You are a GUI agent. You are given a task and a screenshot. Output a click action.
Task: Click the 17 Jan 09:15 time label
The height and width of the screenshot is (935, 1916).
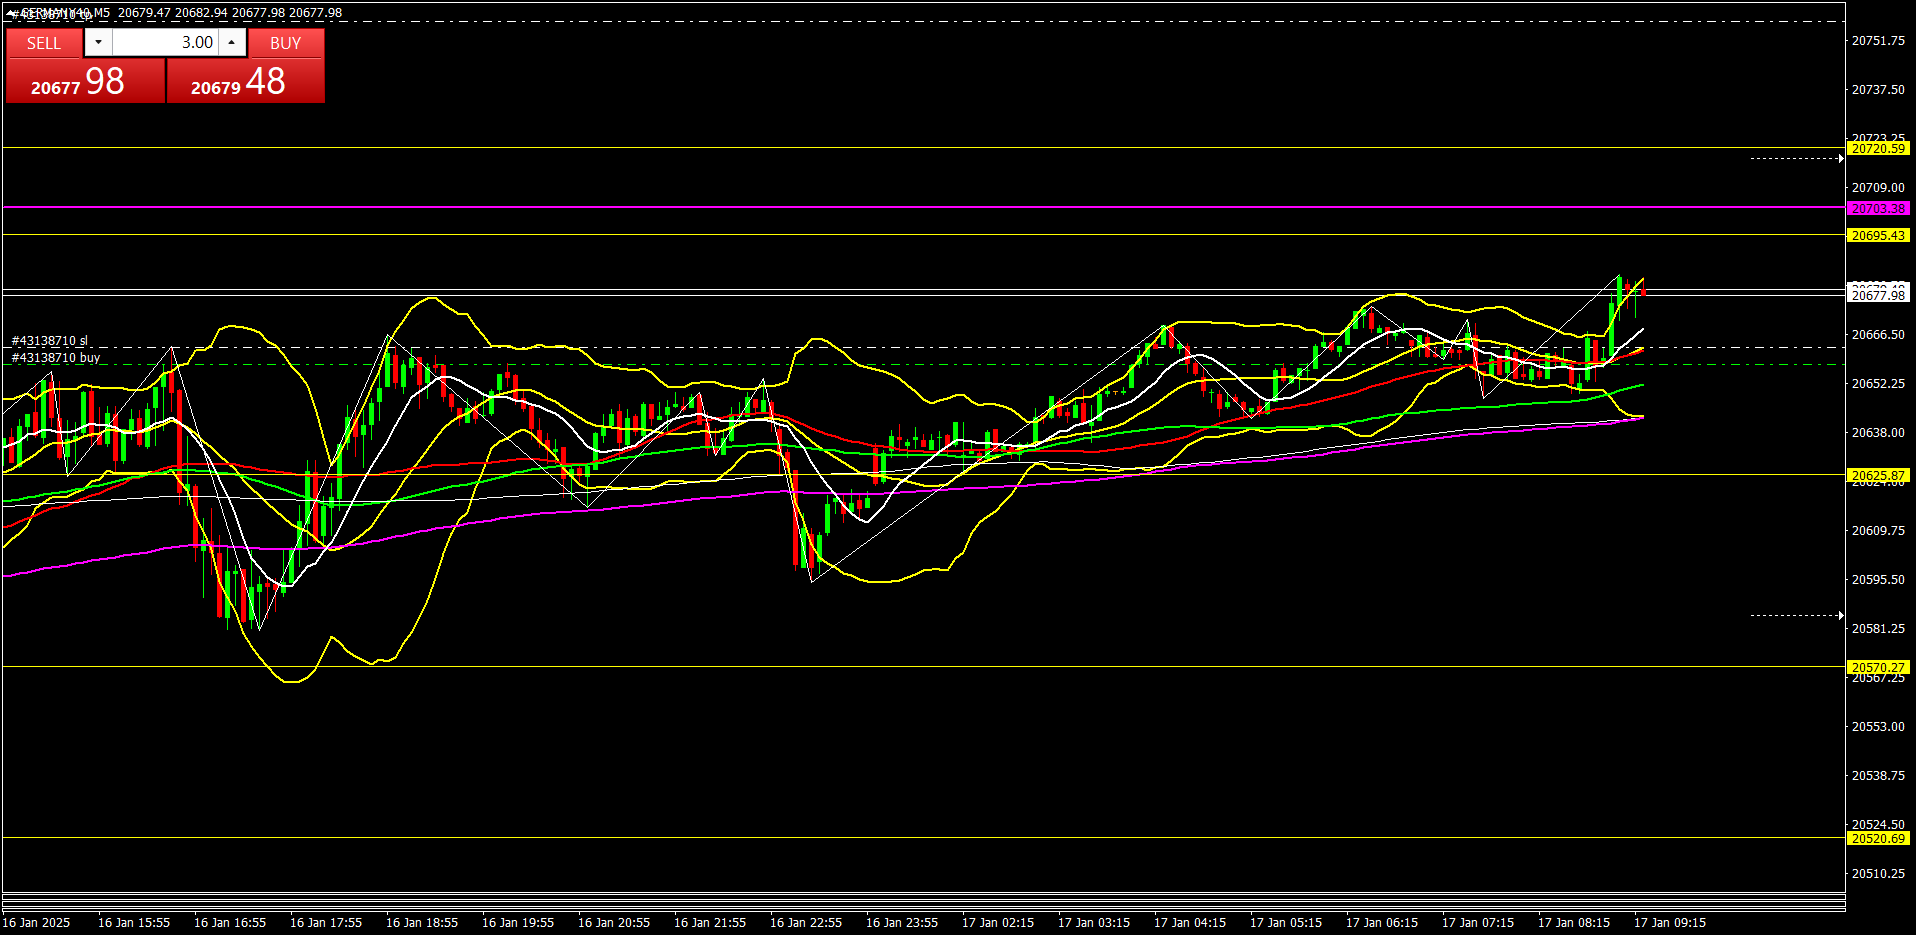point(1669,923)
